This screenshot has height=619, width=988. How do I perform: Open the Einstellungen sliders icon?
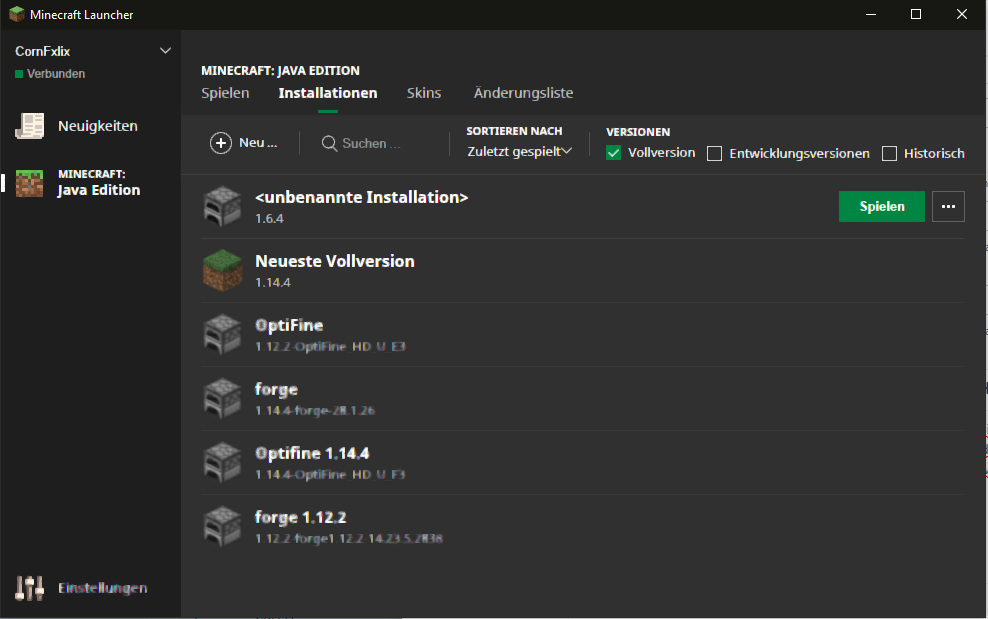[30, 588]
